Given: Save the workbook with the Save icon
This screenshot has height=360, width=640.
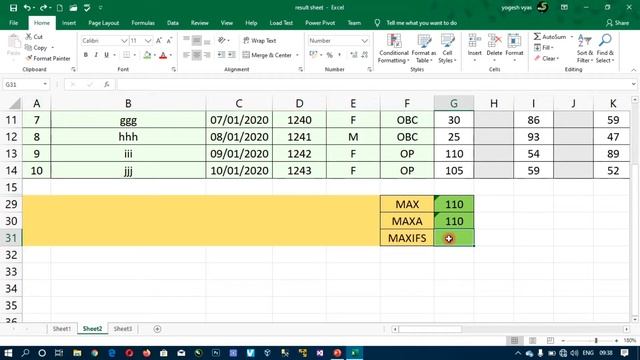Looking at the screenshot, I should [x=13, y=7].
